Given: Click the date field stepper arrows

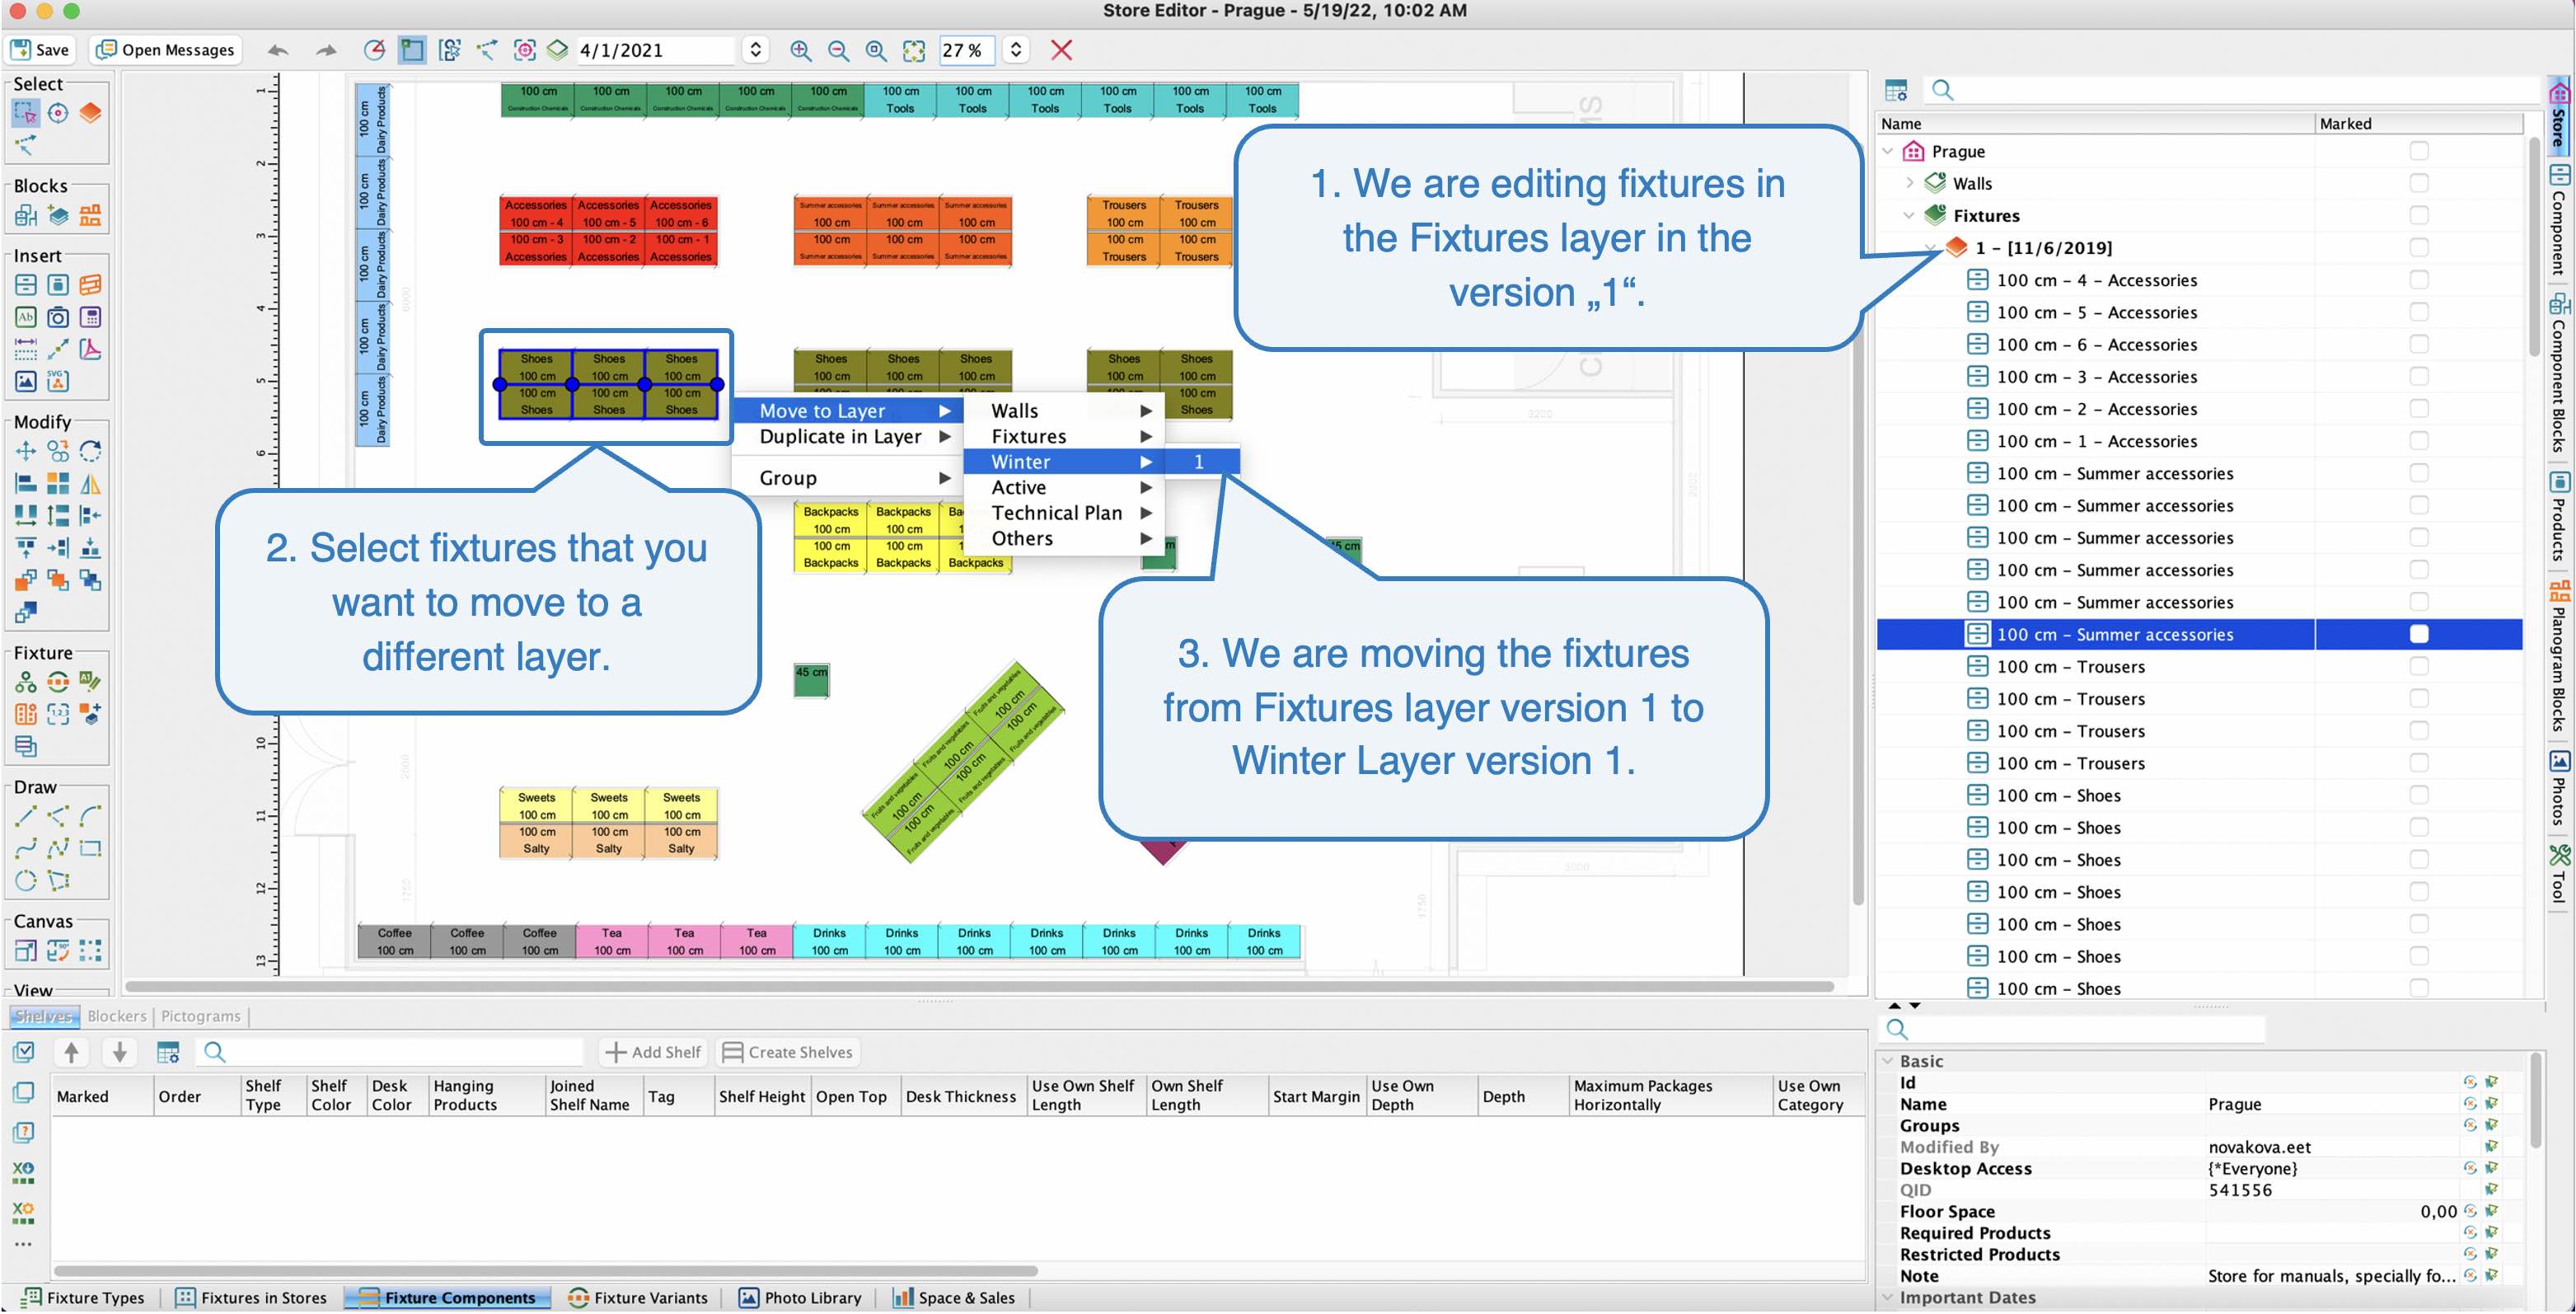Looking at the screenshot, I should point(756,50).
